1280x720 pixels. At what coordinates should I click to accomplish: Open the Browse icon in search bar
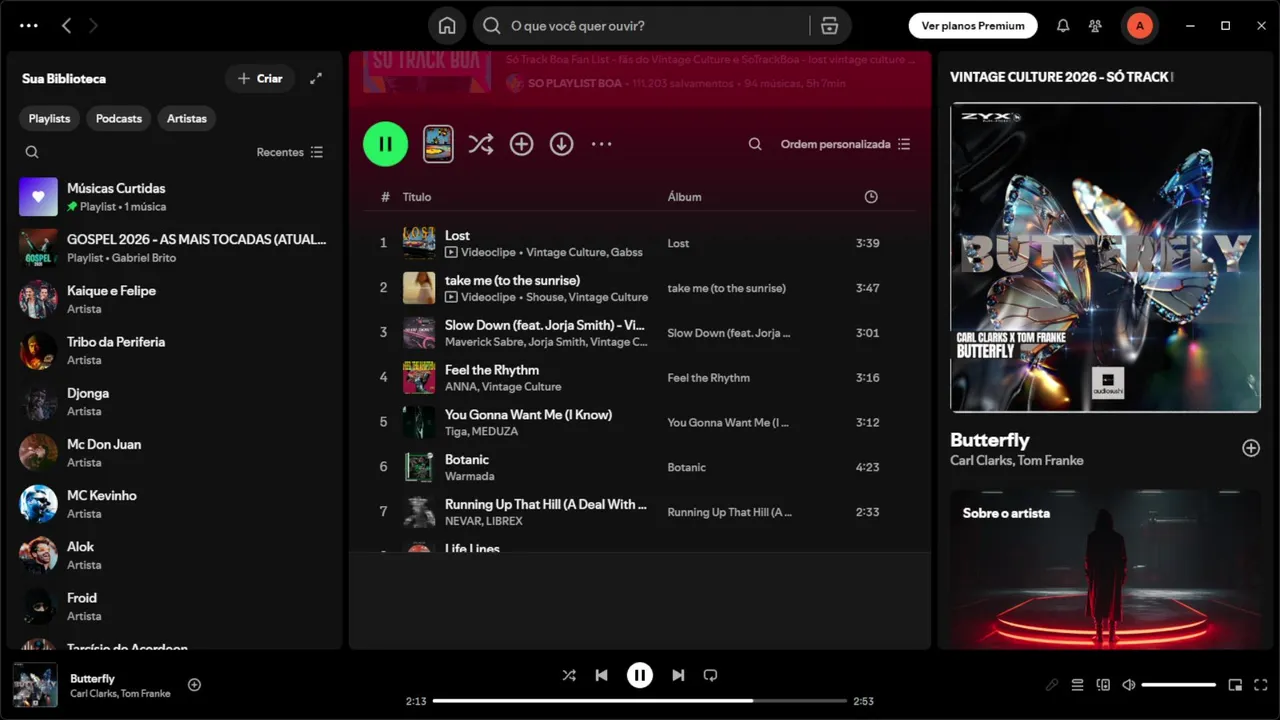pyautogui.click(x=829, y=26)
